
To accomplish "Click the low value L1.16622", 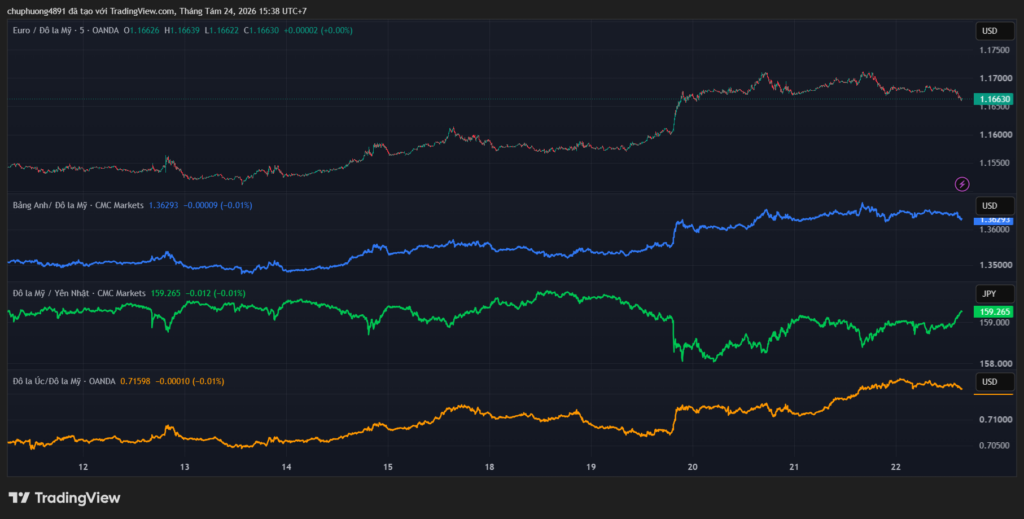I will pyautogui.click(x=222, y=30).
